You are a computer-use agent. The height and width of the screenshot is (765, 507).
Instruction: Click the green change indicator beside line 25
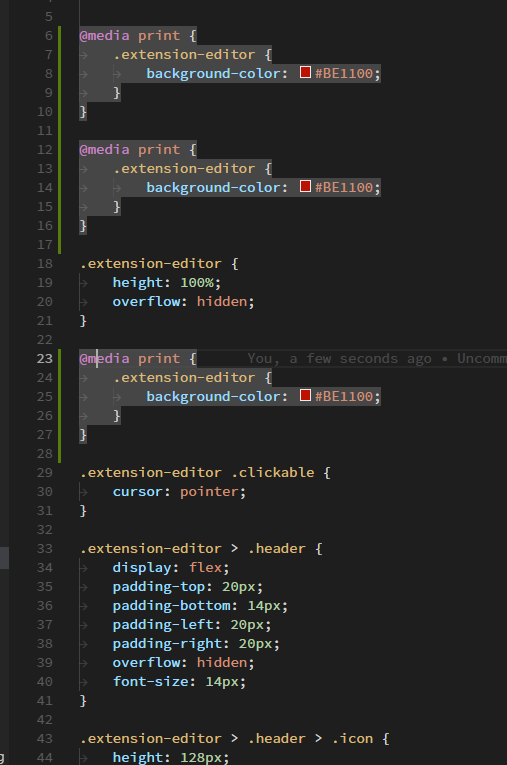[60, 397]
